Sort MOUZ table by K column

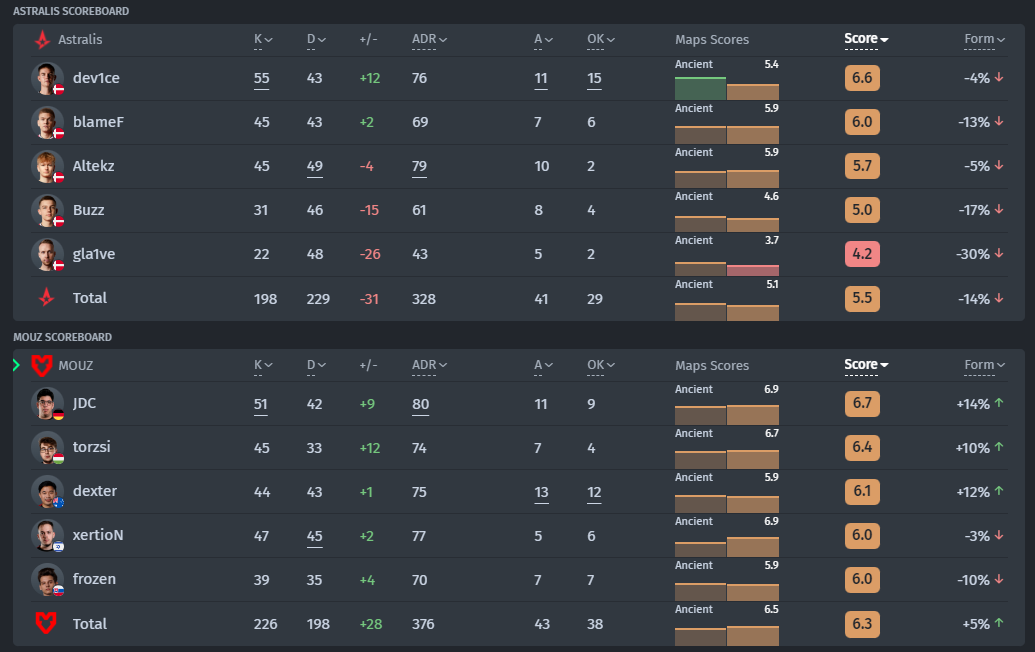(263, 365)
